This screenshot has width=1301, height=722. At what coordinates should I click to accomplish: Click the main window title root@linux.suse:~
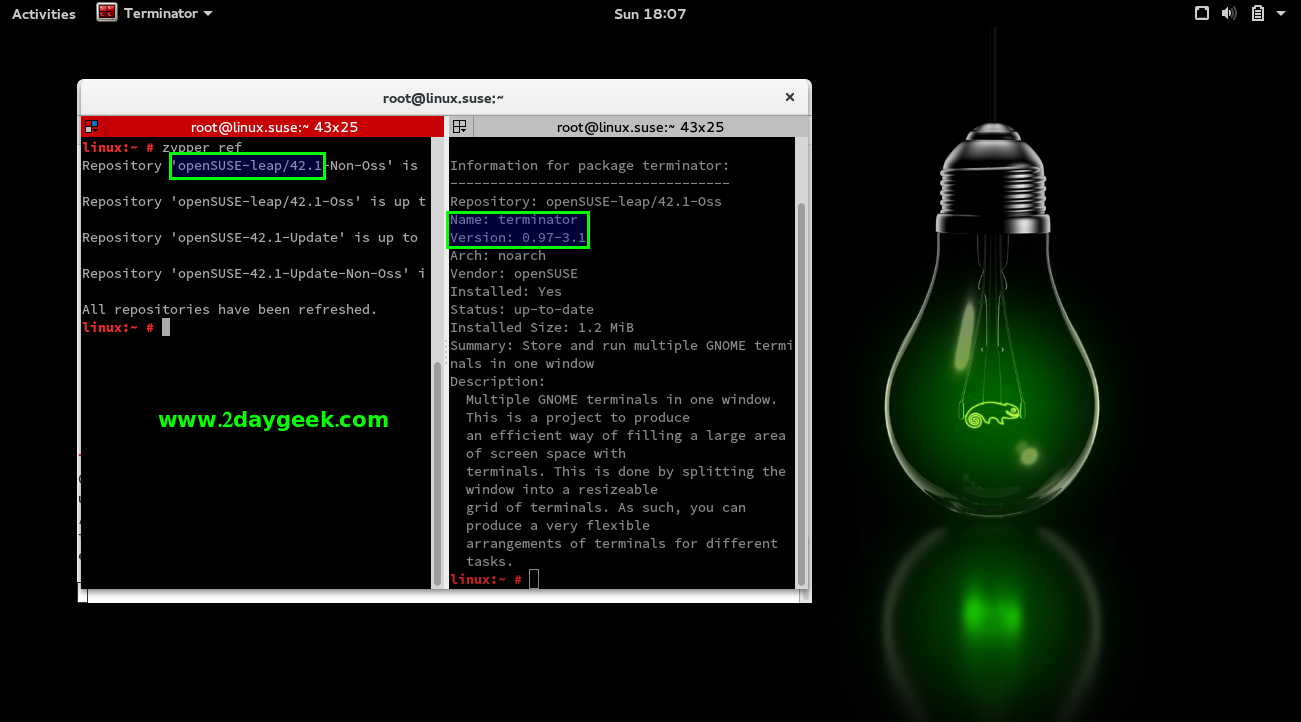click(443, 98)
